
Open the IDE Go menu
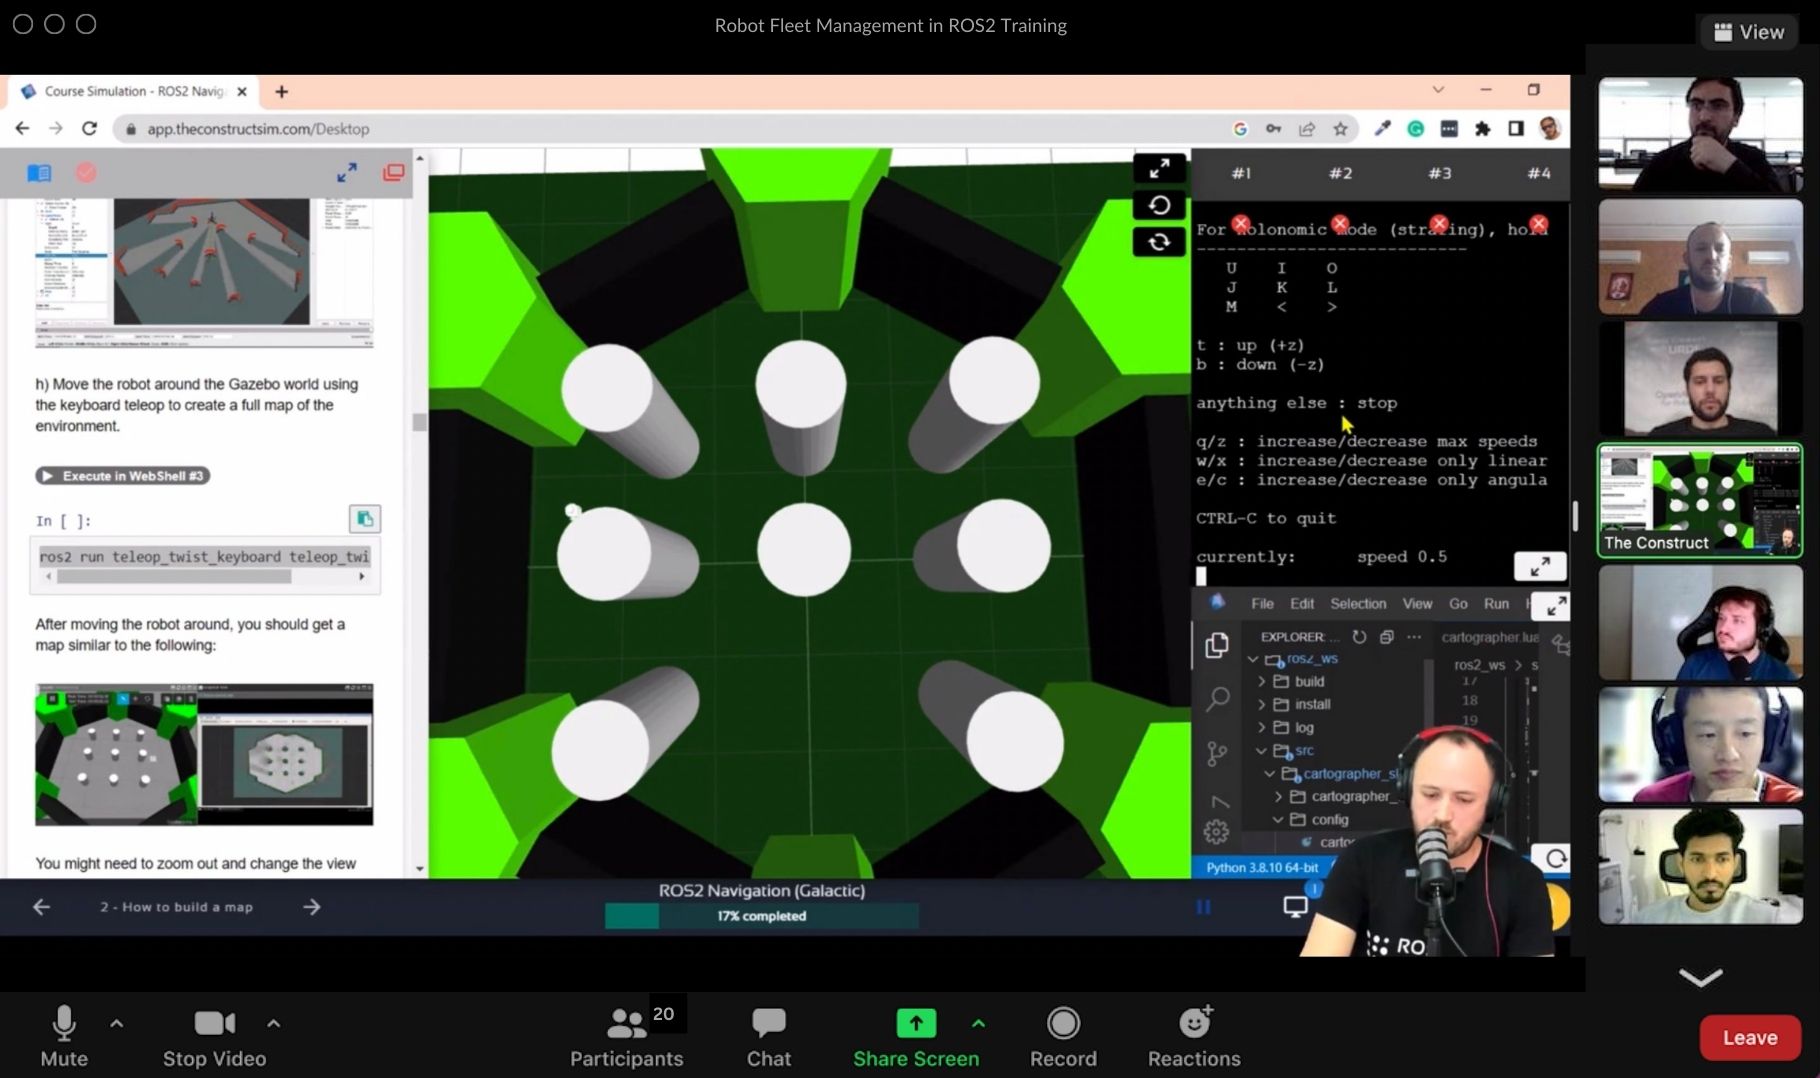click(x=1458, y=603)
